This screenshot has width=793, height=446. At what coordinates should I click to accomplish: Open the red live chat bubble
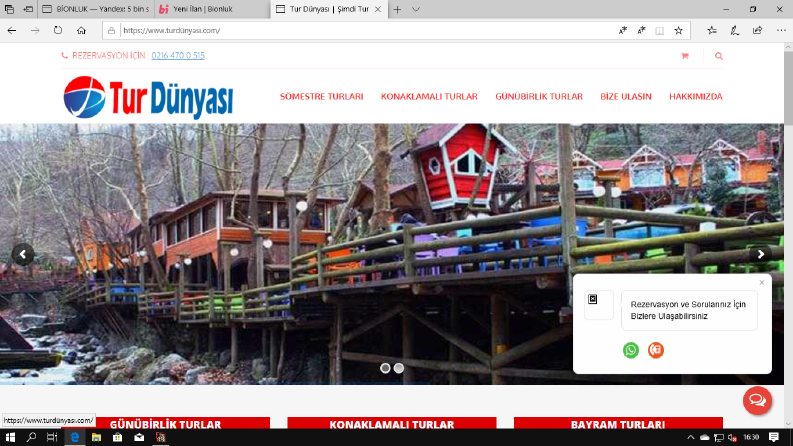(757, 400)
